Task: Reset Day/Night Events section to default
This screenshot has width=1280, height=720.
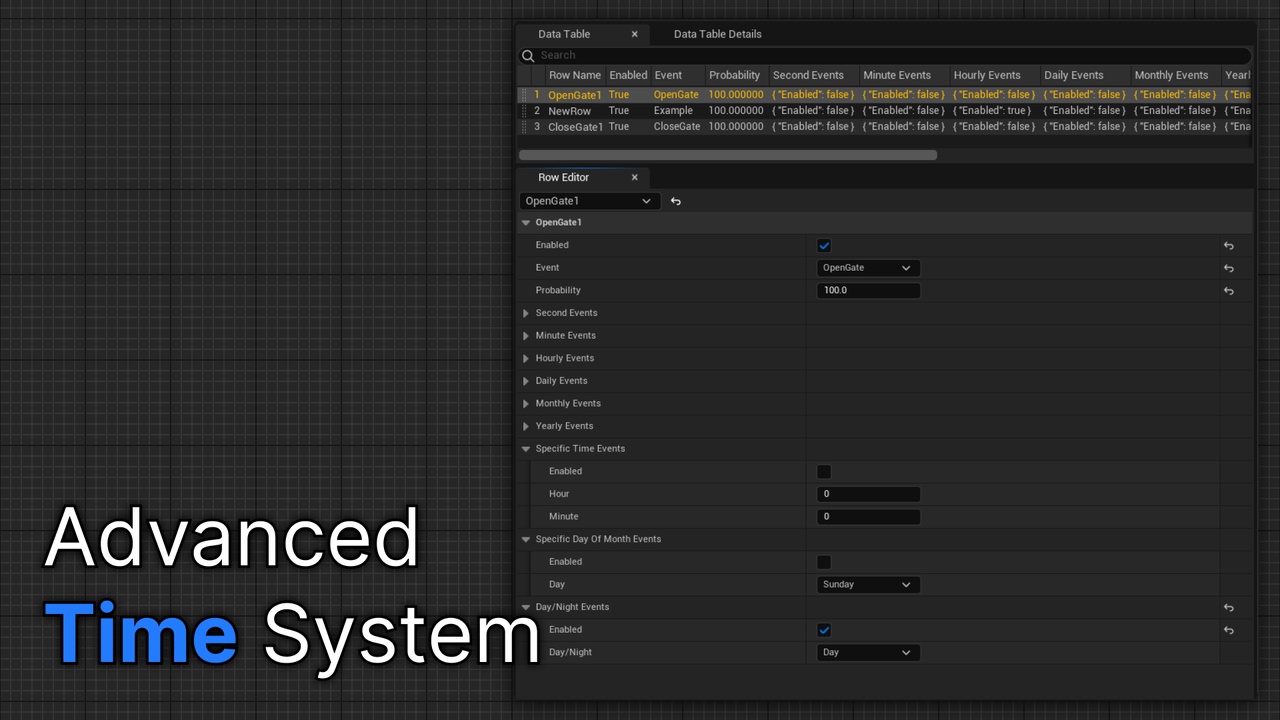Action: point(1229,608)
